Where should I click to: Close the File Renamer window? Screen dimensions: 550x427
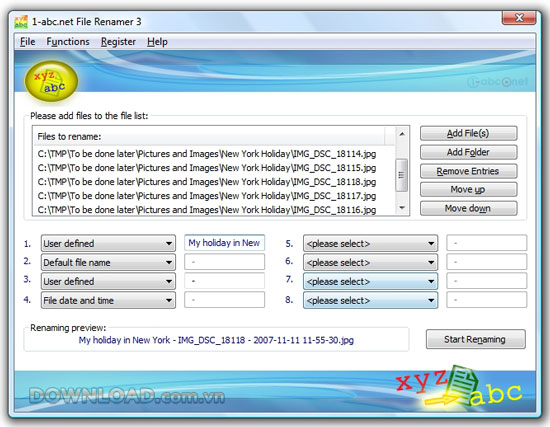coord(519,18)
